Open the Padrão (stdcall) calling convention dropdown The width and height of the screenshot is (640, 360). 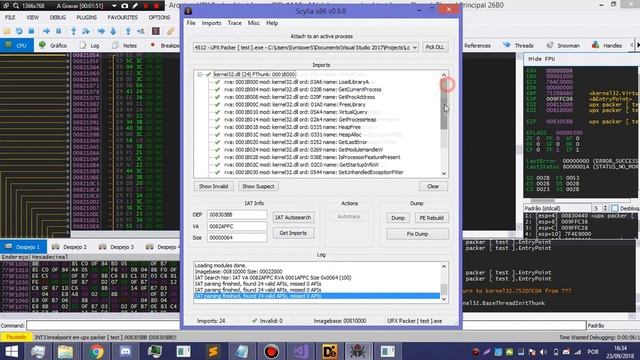coord(557,208)
